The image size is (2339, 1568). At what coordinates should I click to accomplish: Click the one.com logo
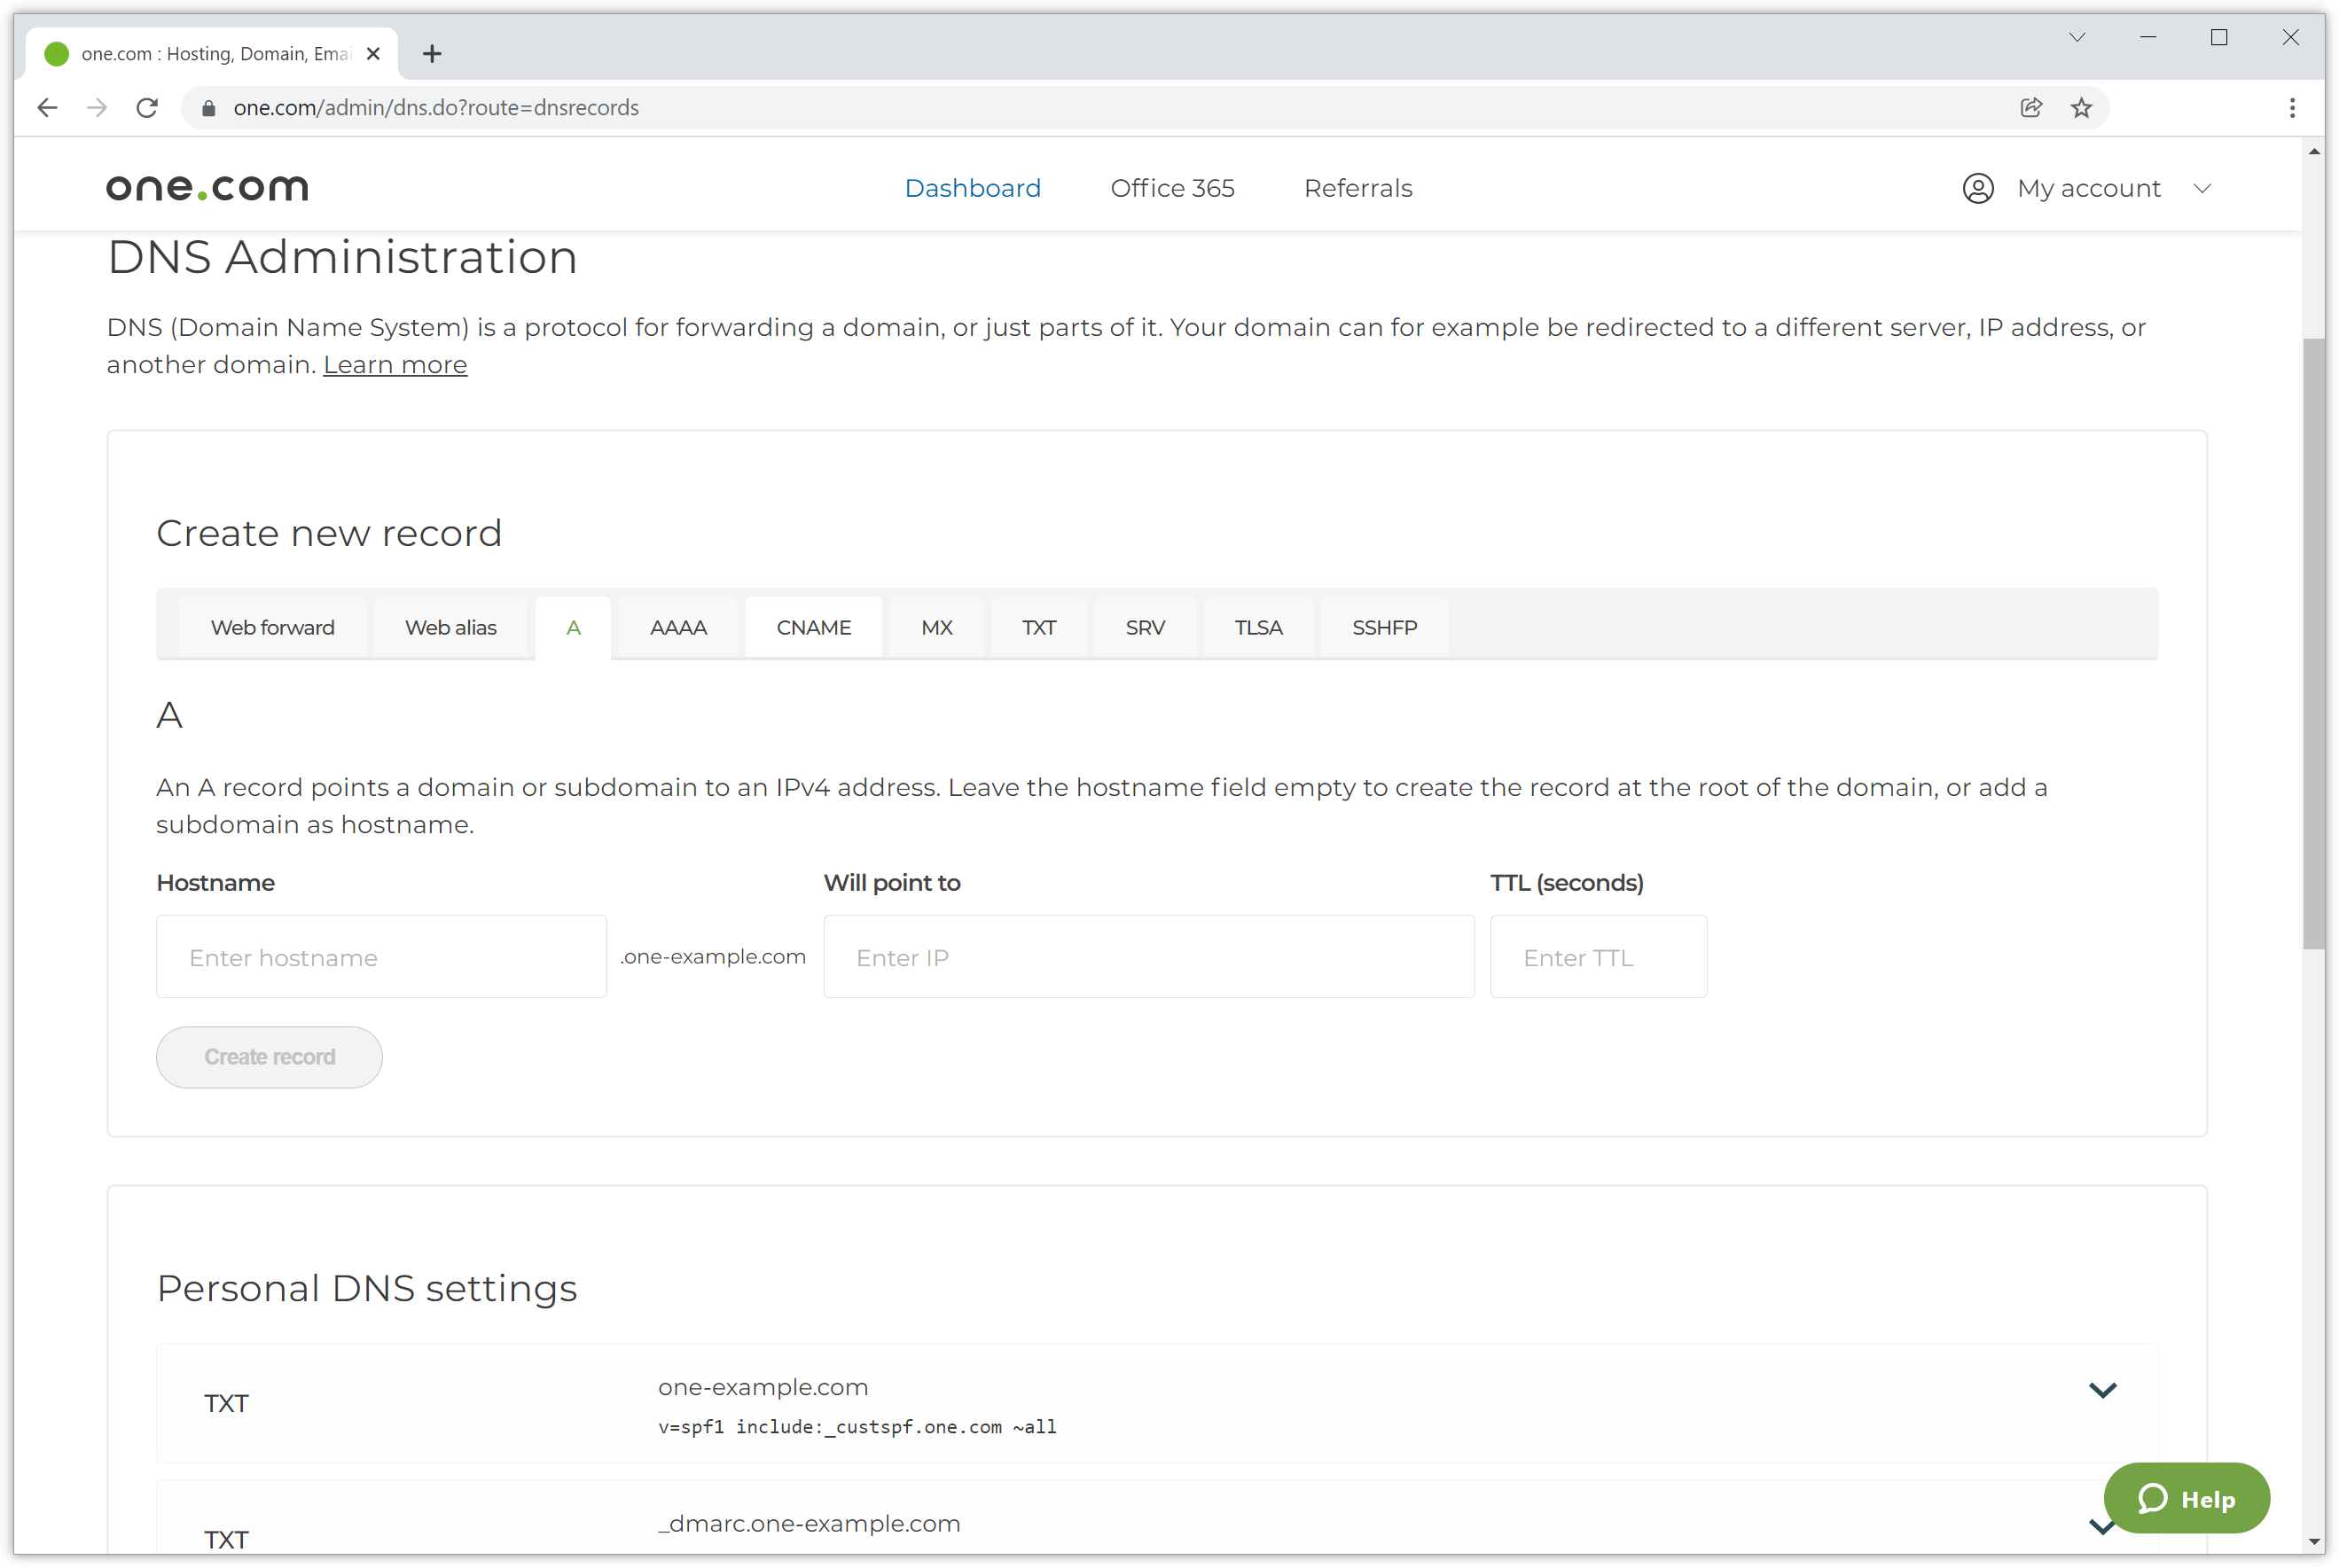coord(207,188)
